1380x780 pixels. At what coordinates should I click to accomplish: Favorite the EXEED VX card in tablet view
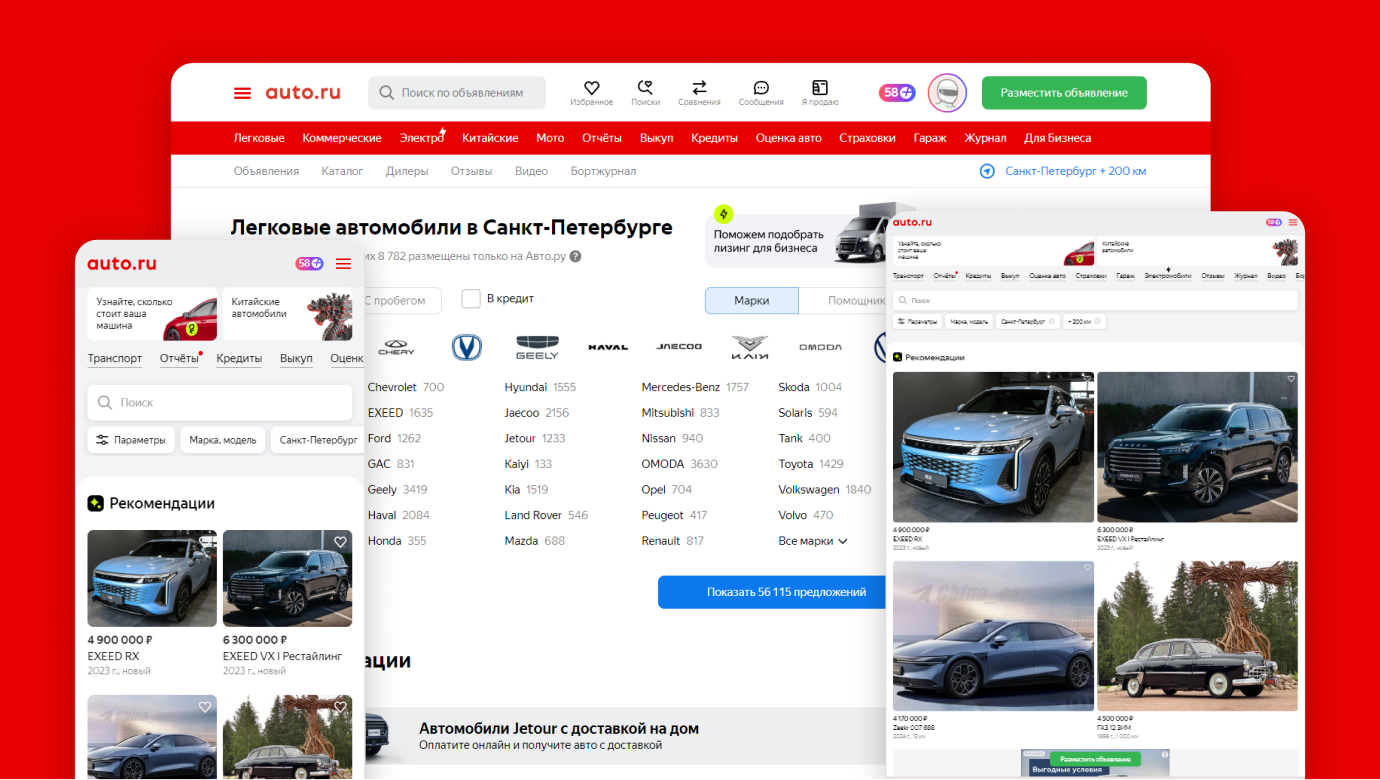click(x=1291, y=379)
